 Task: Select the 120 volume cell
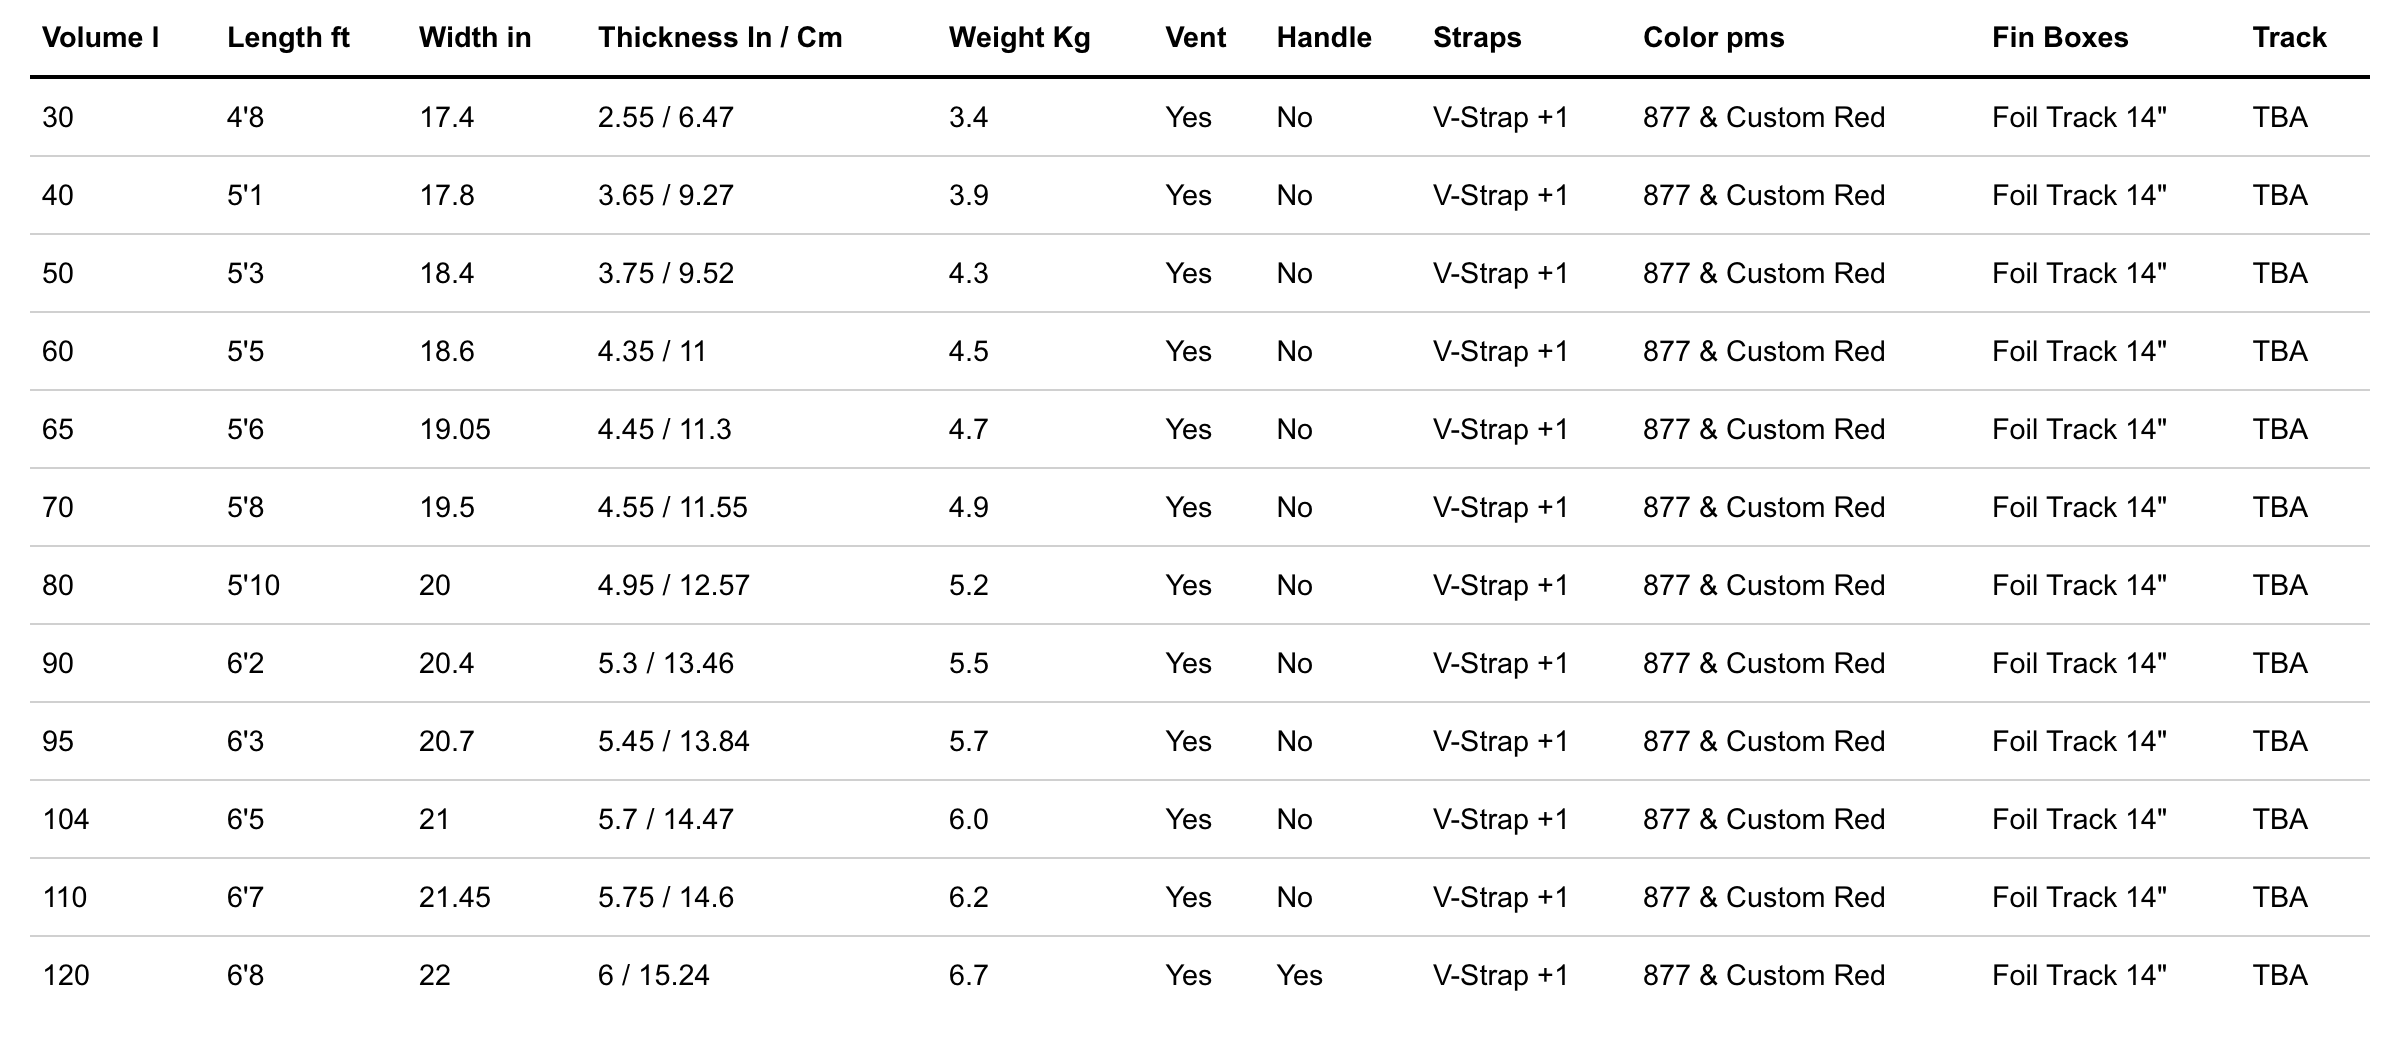(x=66, y=975)
